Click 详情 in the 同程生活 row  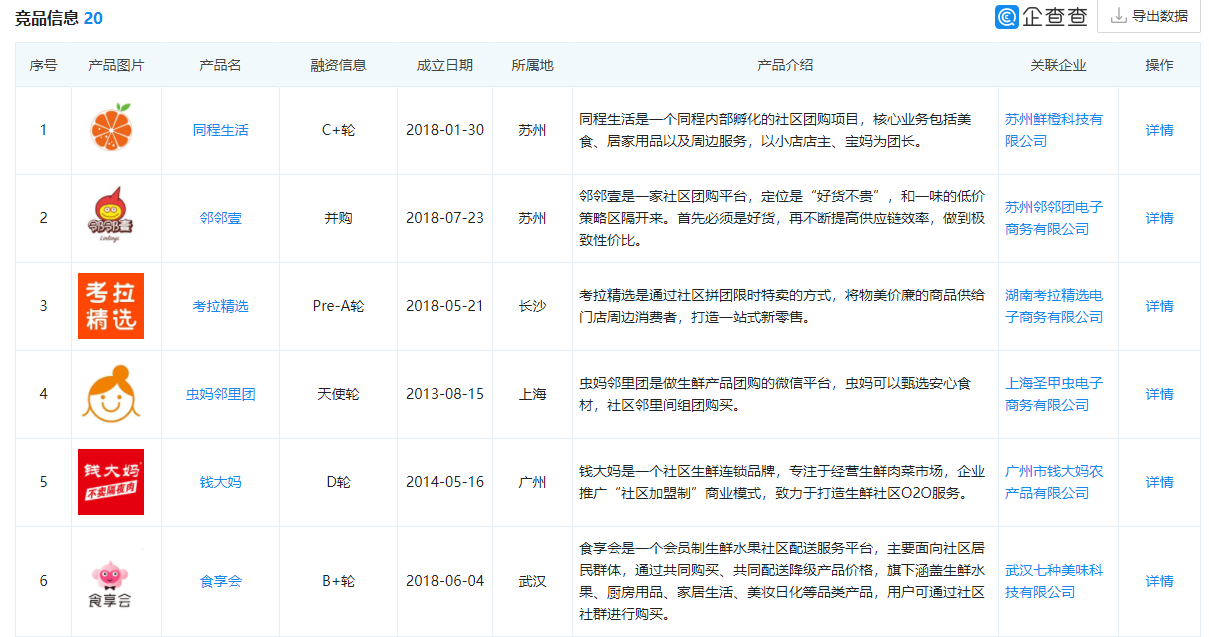point(1160,130)
